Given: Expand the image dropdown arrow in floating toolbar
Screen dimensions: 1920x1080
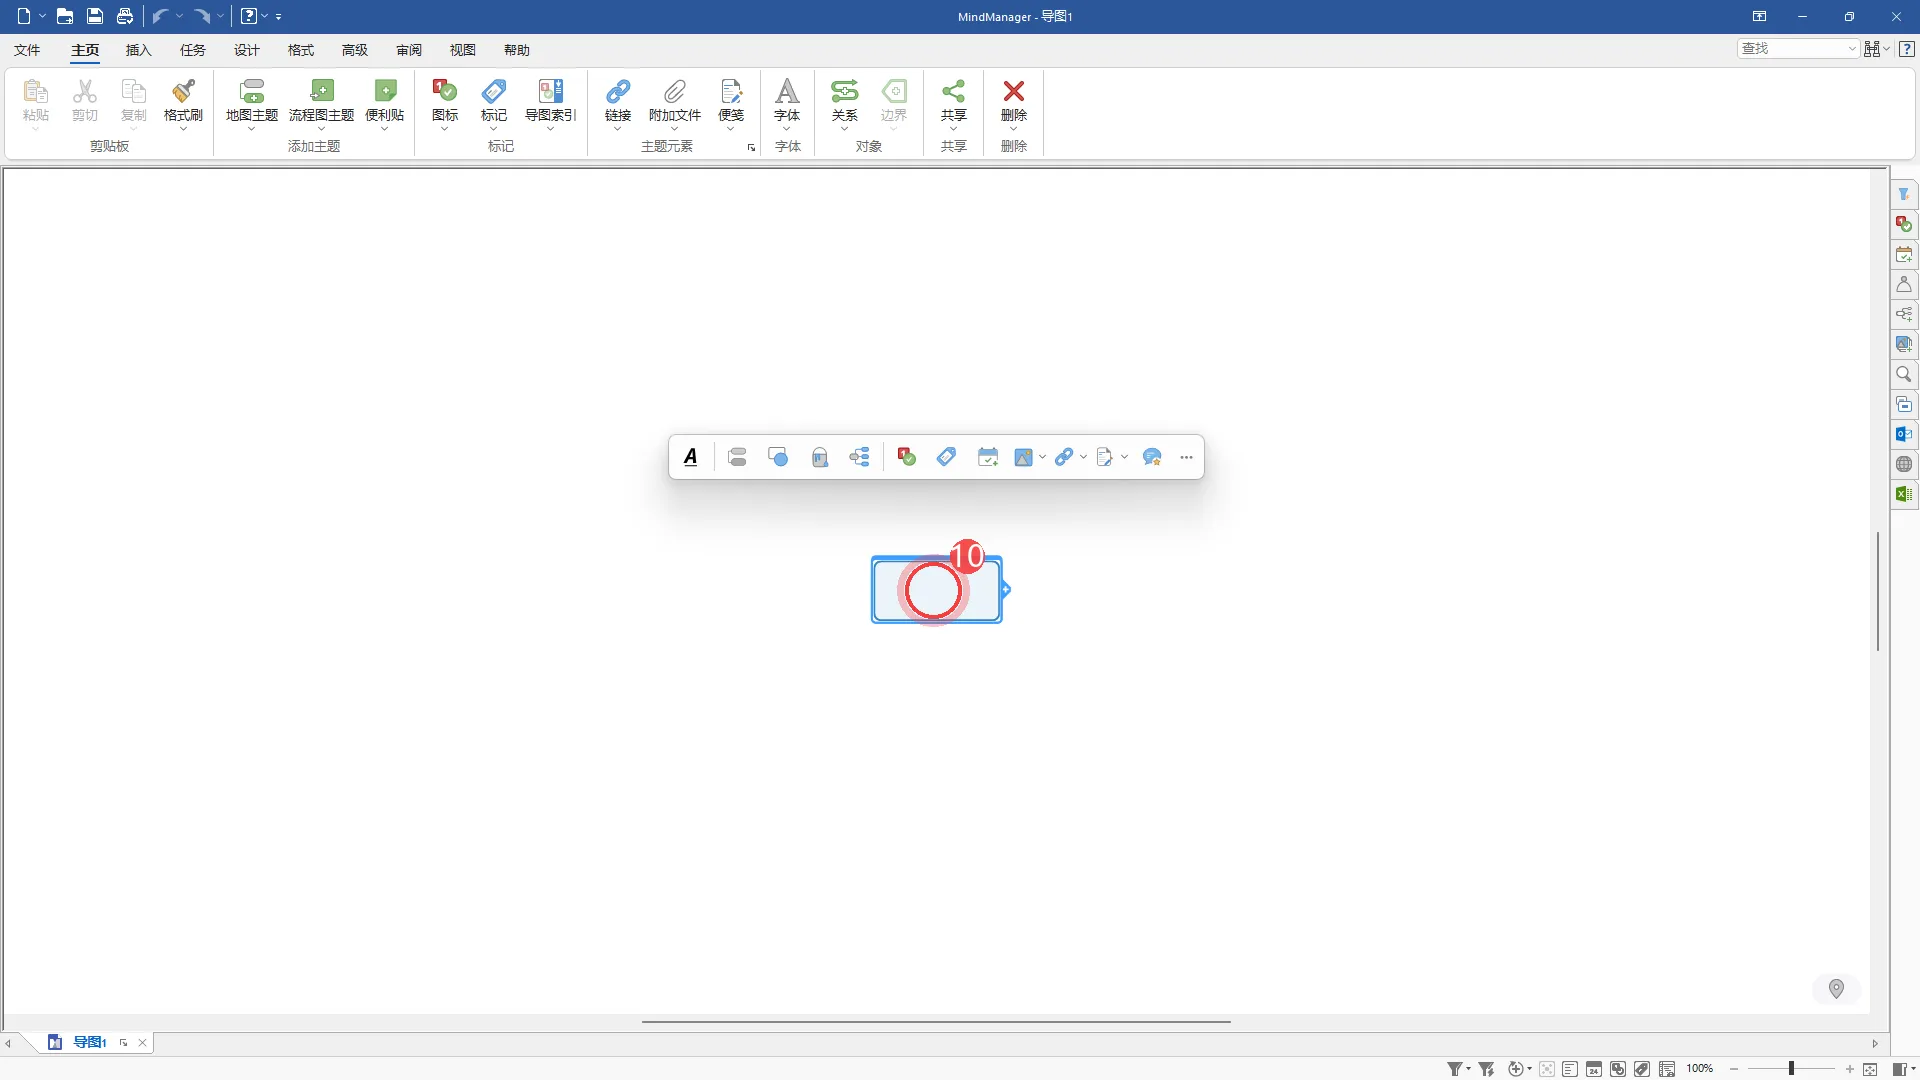Looking at the screenshot, I should [1043, 457].
